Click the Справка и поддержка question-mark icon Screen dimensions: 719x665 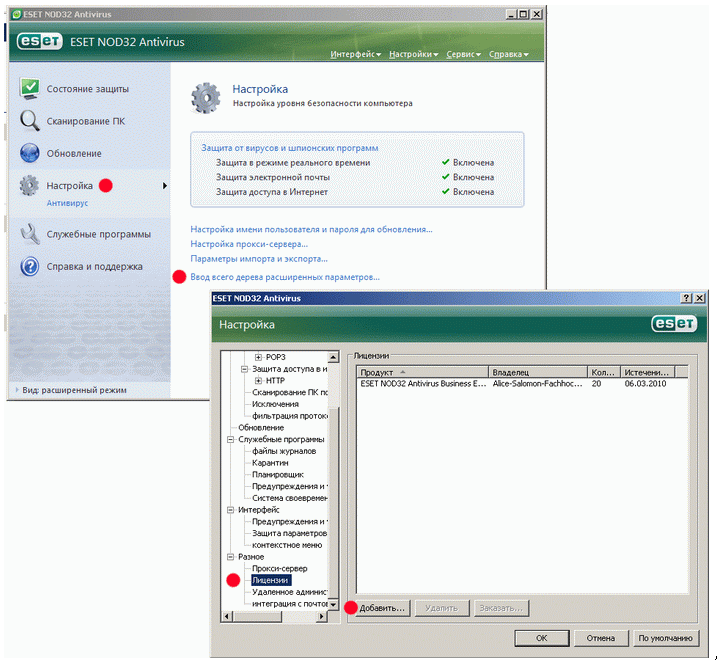tap(30, 266)
